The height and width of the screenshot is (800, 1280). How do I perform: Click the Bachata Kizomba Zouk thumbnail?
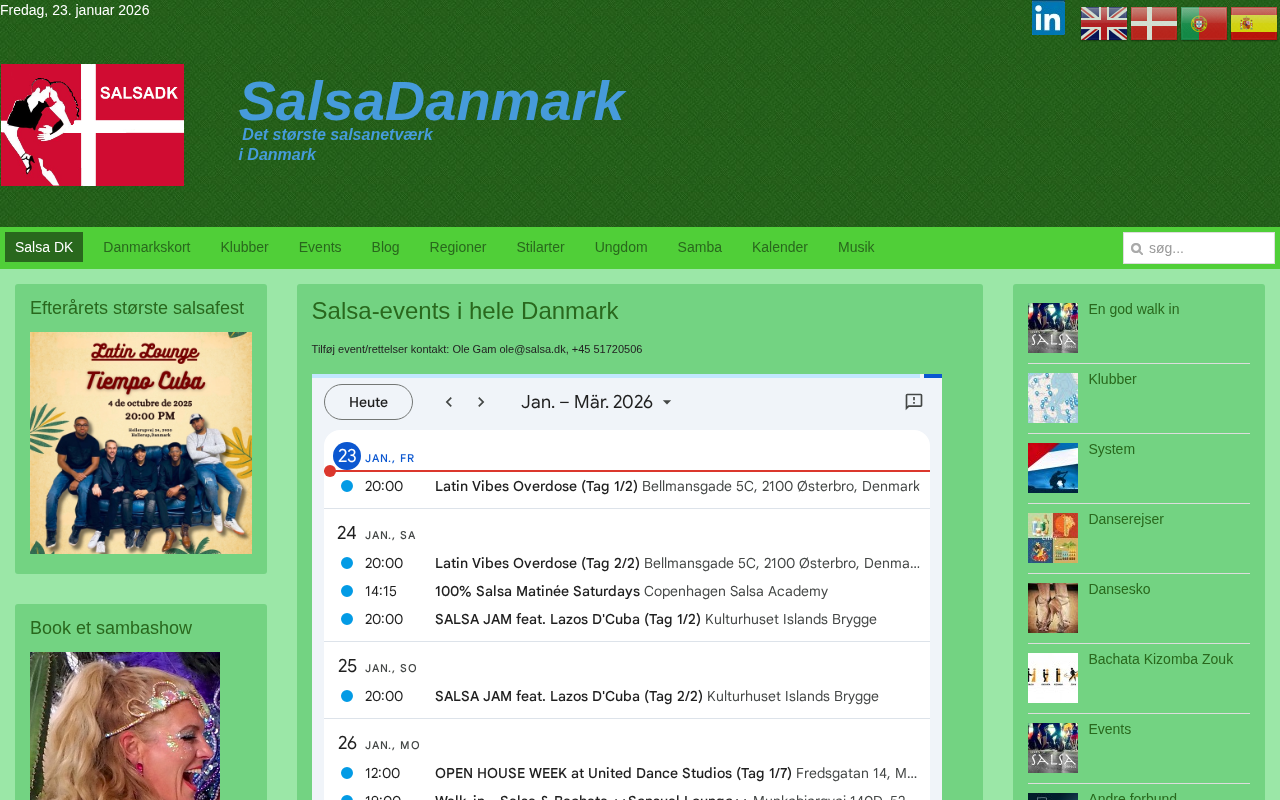point(1053,678)
